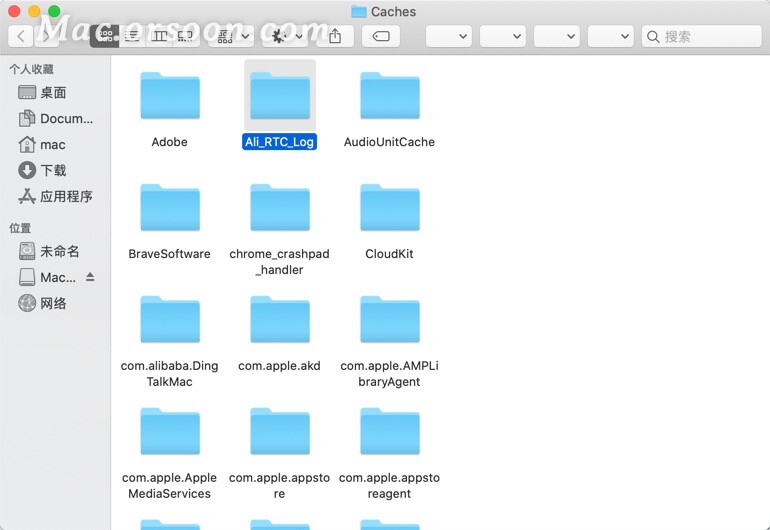The height and width of the screenshot is (530, 770).
Task: Click the 位置 sidebar section header
Action: [x=20, y=228]
